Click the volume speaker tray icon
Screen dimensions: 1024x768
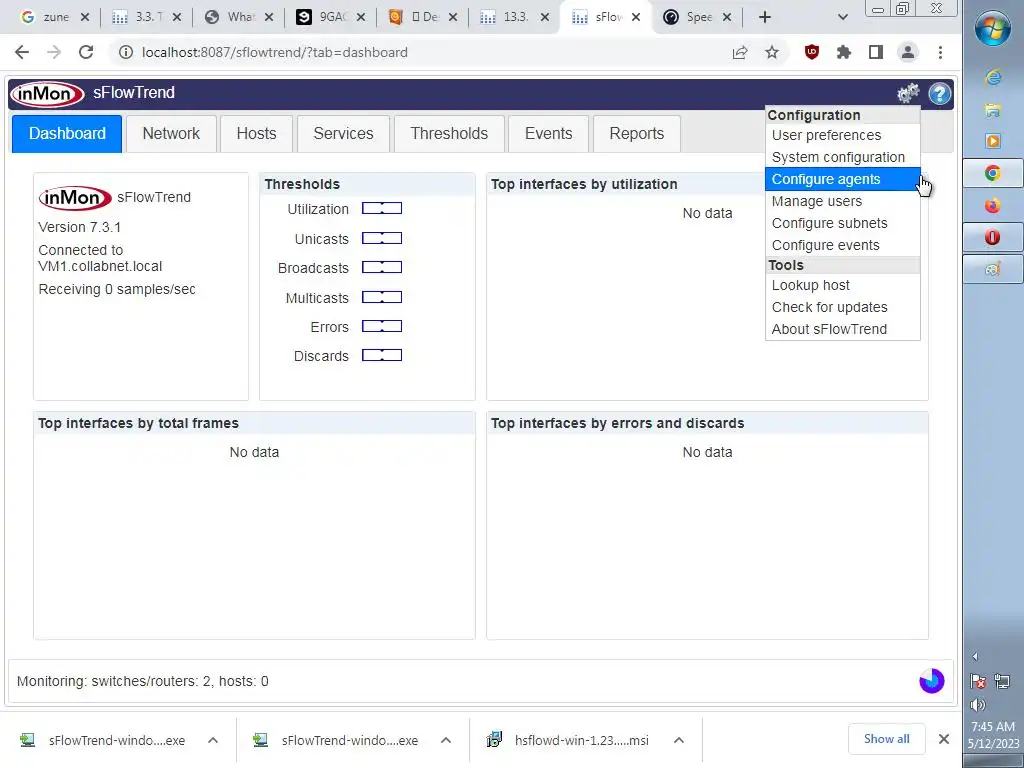[x=978, y=705]
